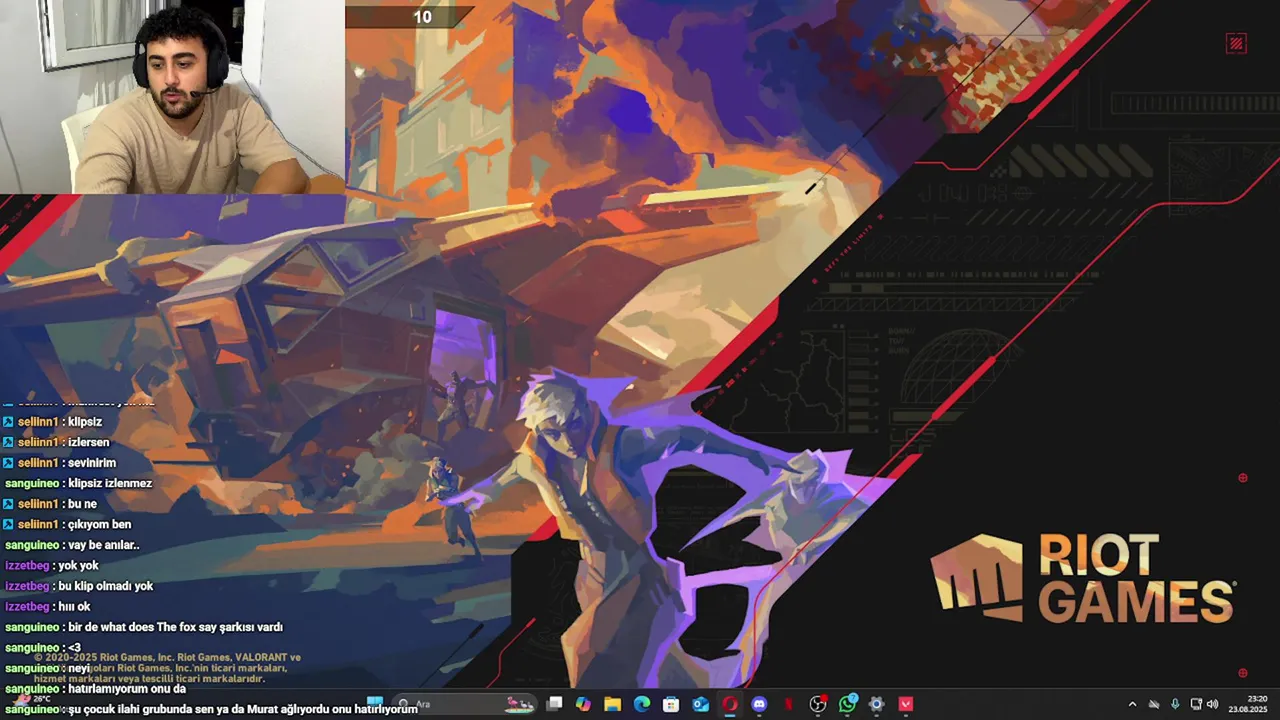Click sellinn1's 'çıkıyom ben' message
This screenshot has height=720, width=1280.
click(99, 524)
